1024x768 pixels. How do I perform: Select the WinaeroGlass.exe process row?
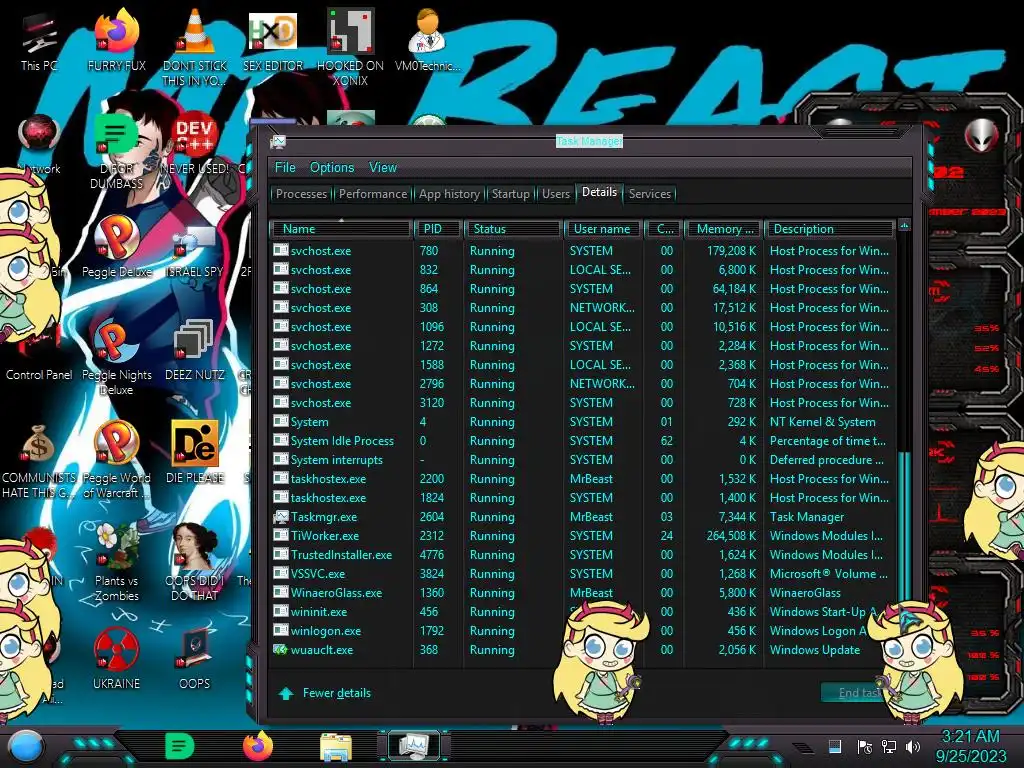click(x=581, y=592)
